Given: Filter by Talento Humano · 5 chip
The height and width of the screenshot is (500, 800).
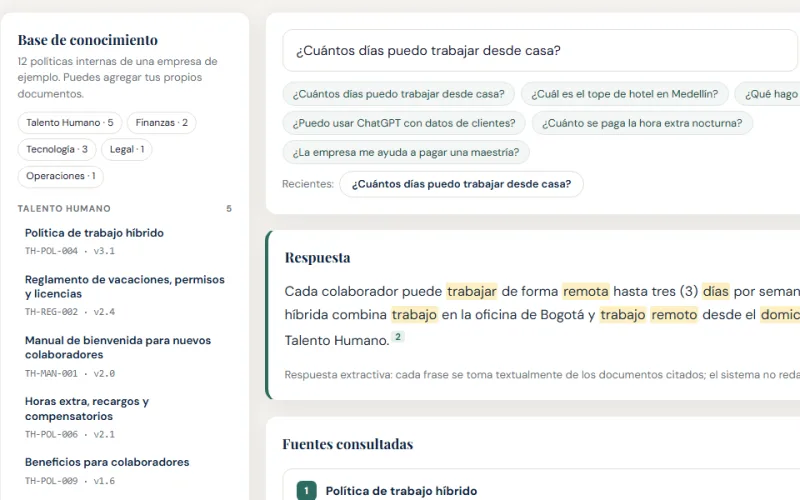Looking at the screenshot, I should (70, 122).
